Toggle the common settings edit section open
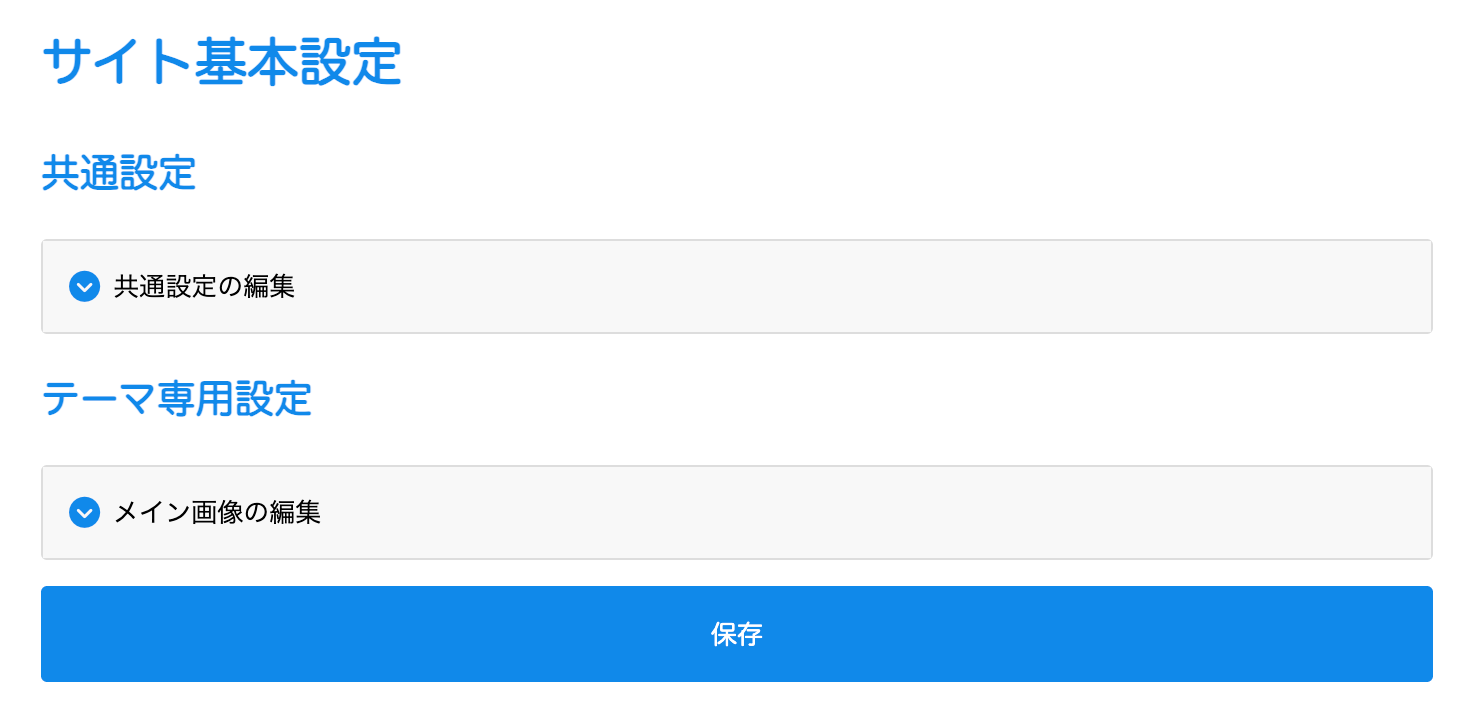The height and width of the screenshot is (726, 1481). (204, 287)
